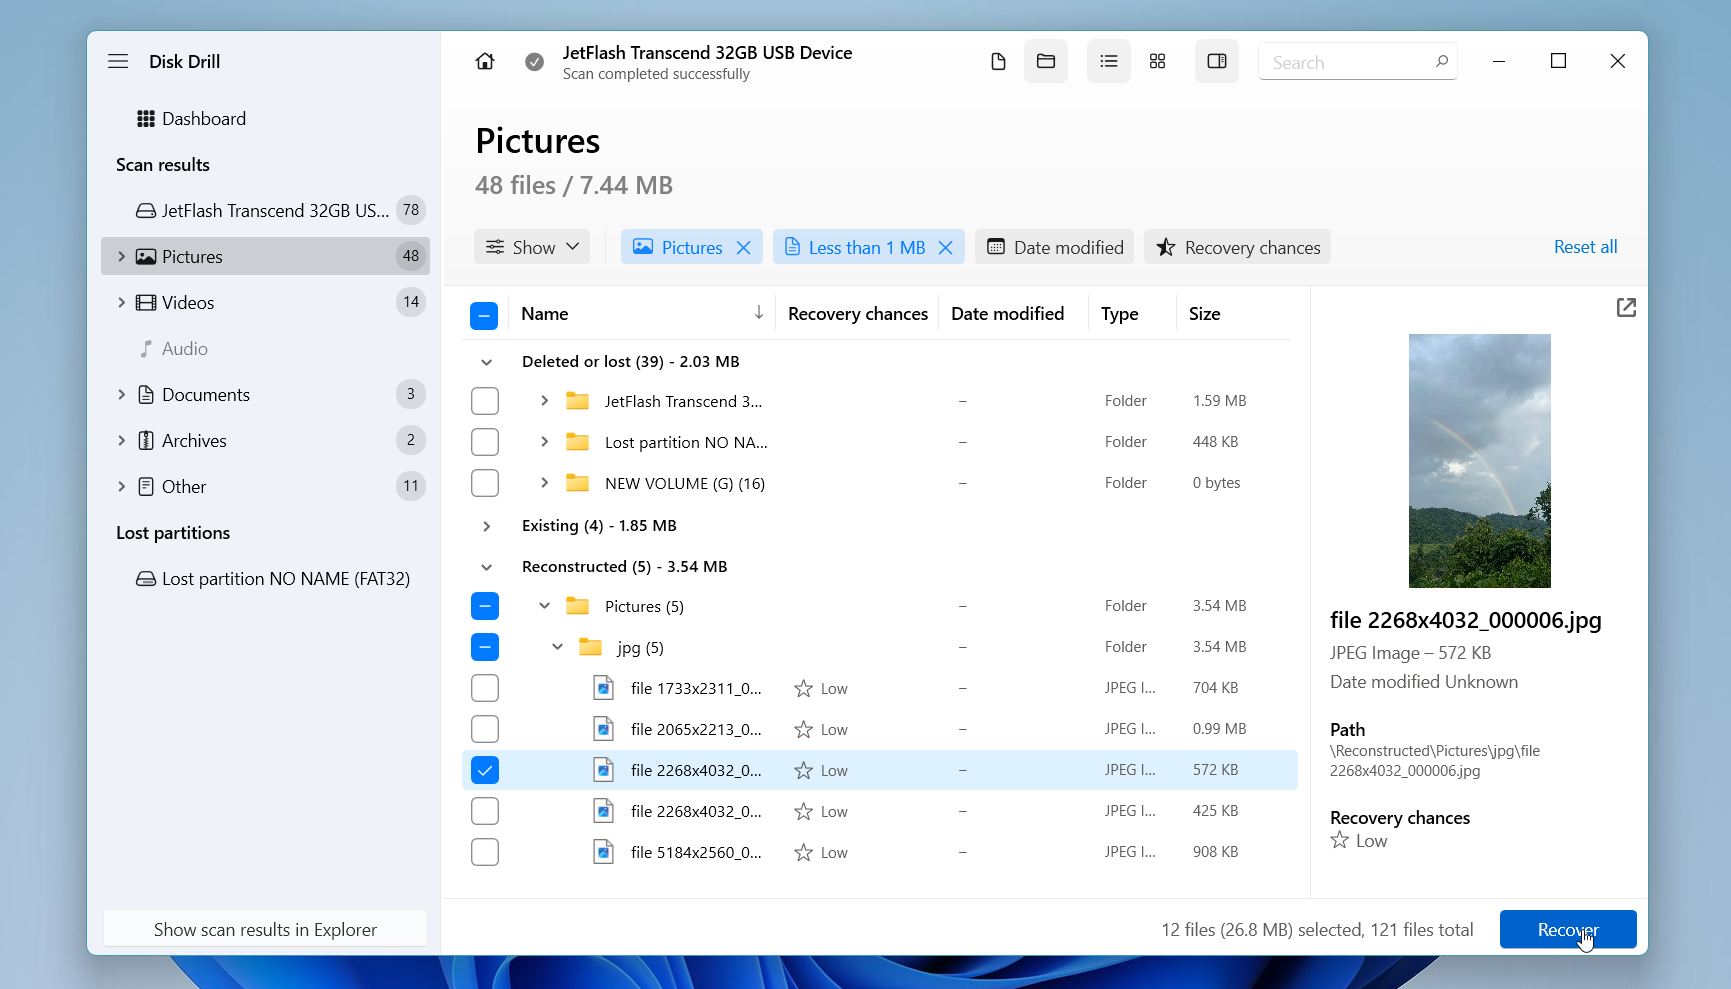
Task: Click the Name column sort arrow
Action: [759, 313]
